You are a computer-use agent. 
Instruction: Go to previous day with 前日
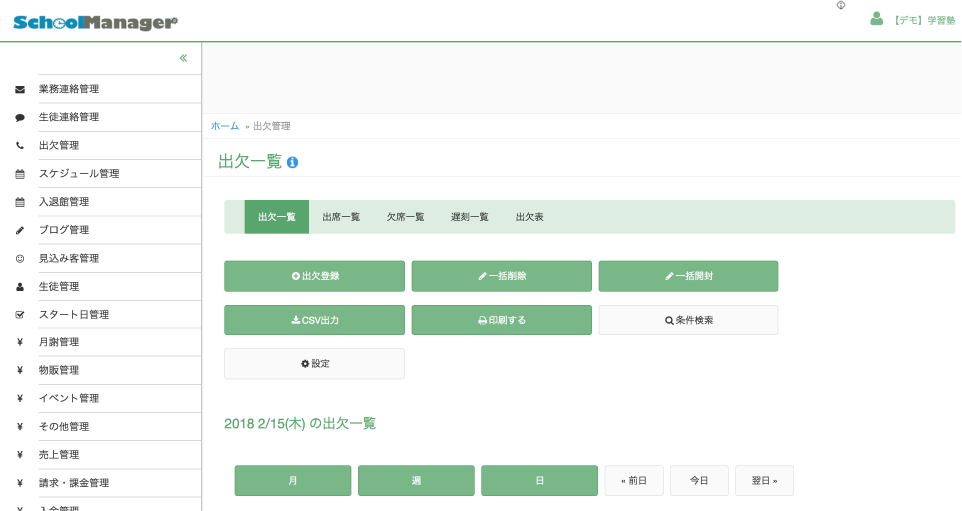pos(634,480)
